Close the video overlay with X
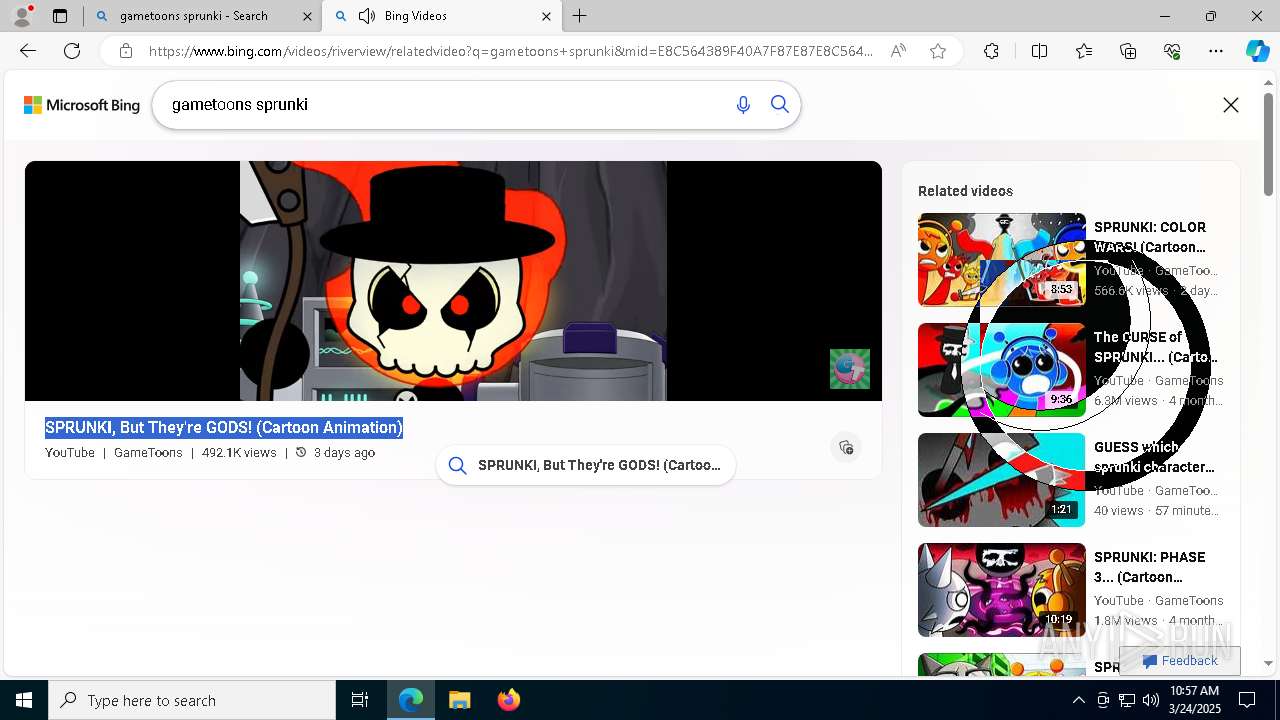The height and width of the screenshot is (720, 1280). pyautogui.click(x=1231, y=105)
